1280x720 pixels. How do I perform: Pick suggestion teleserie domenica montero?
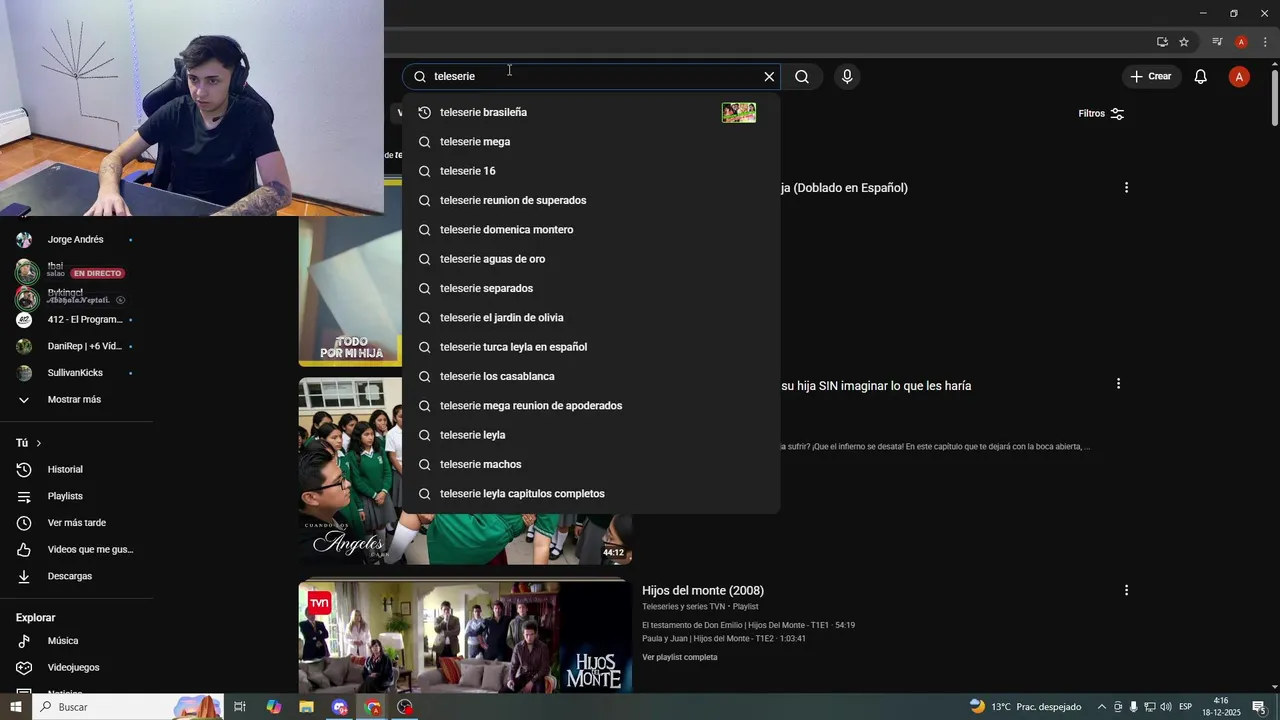coord(591,230)
